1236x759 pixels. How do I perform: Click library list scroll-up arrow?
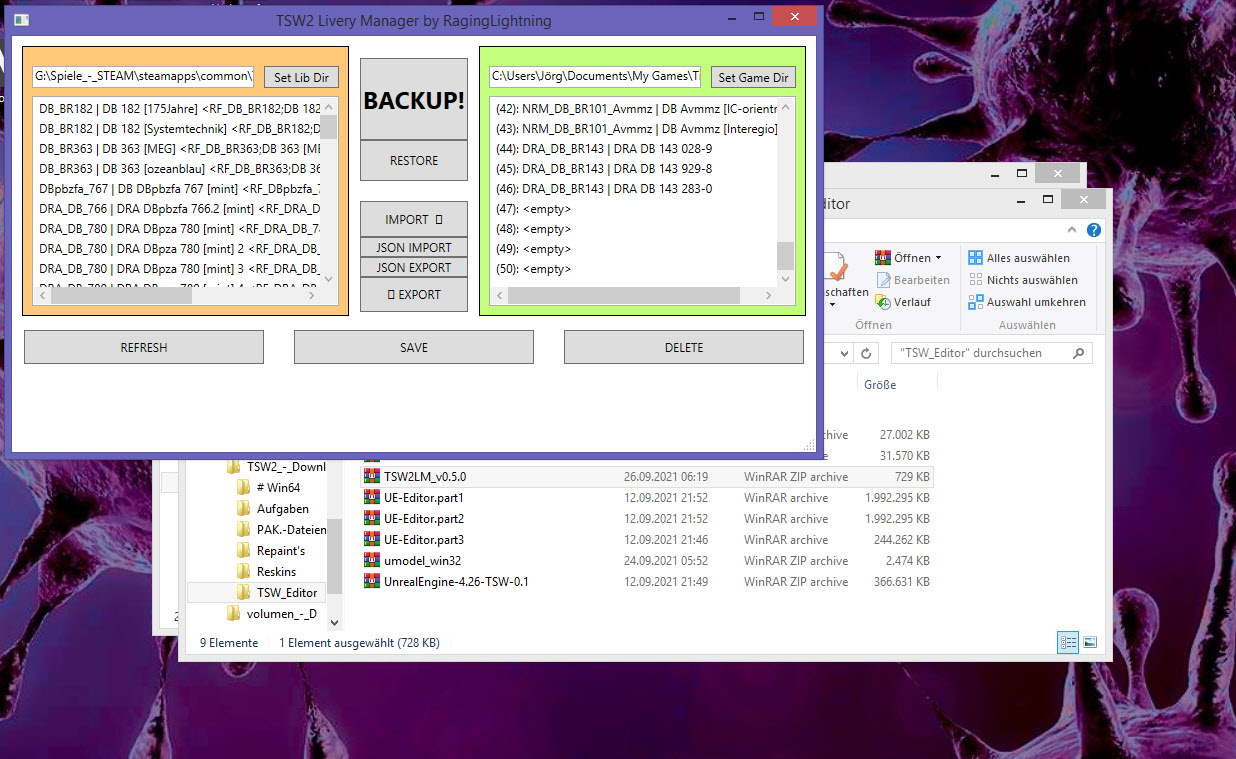click(328, 105)
